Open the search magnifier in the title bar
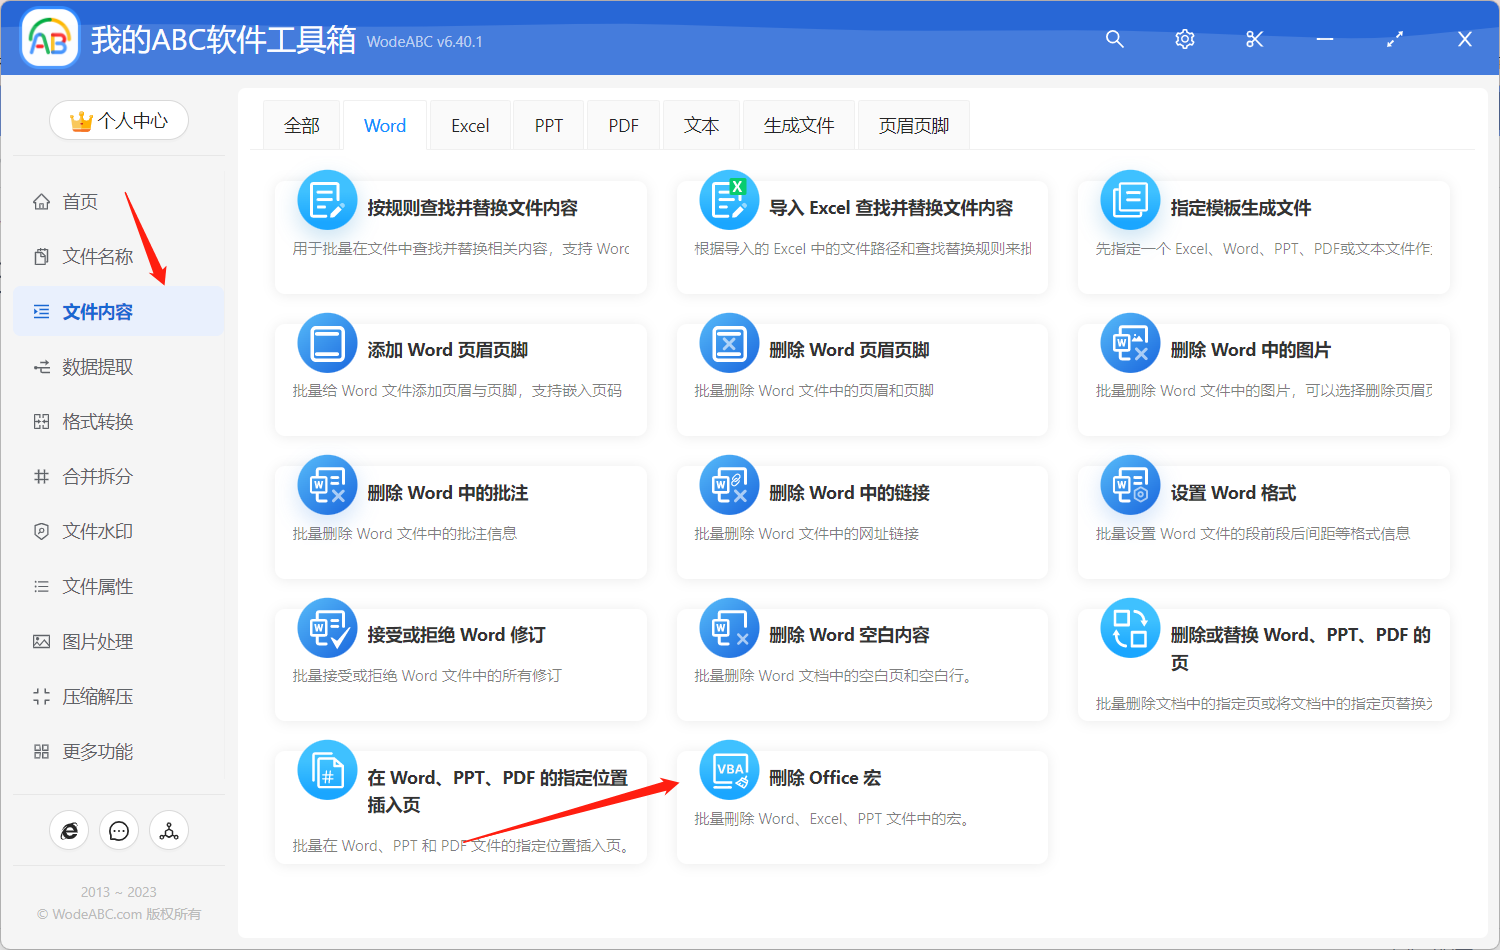1500x950 pixels. (x=1114, y=39)
